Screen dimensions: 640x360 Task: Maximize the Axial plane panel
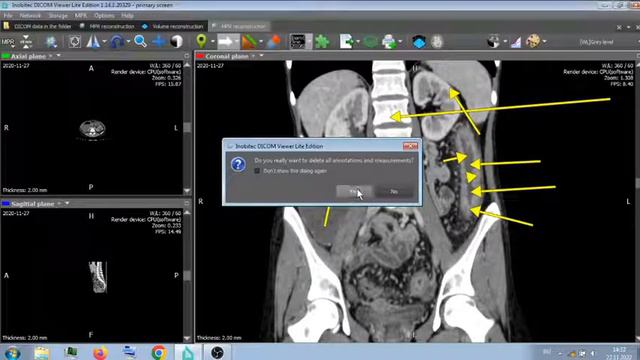(x=187, y=56)
